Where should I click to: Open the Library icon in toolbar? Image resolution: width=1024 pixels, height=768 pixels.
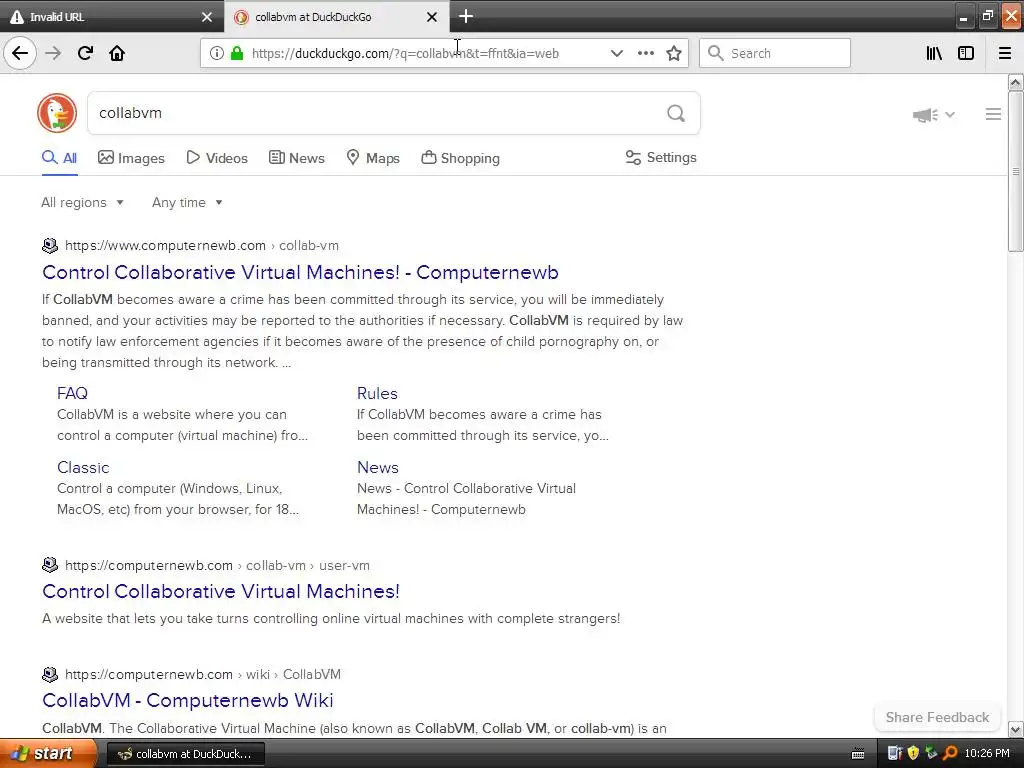[934, 53]
